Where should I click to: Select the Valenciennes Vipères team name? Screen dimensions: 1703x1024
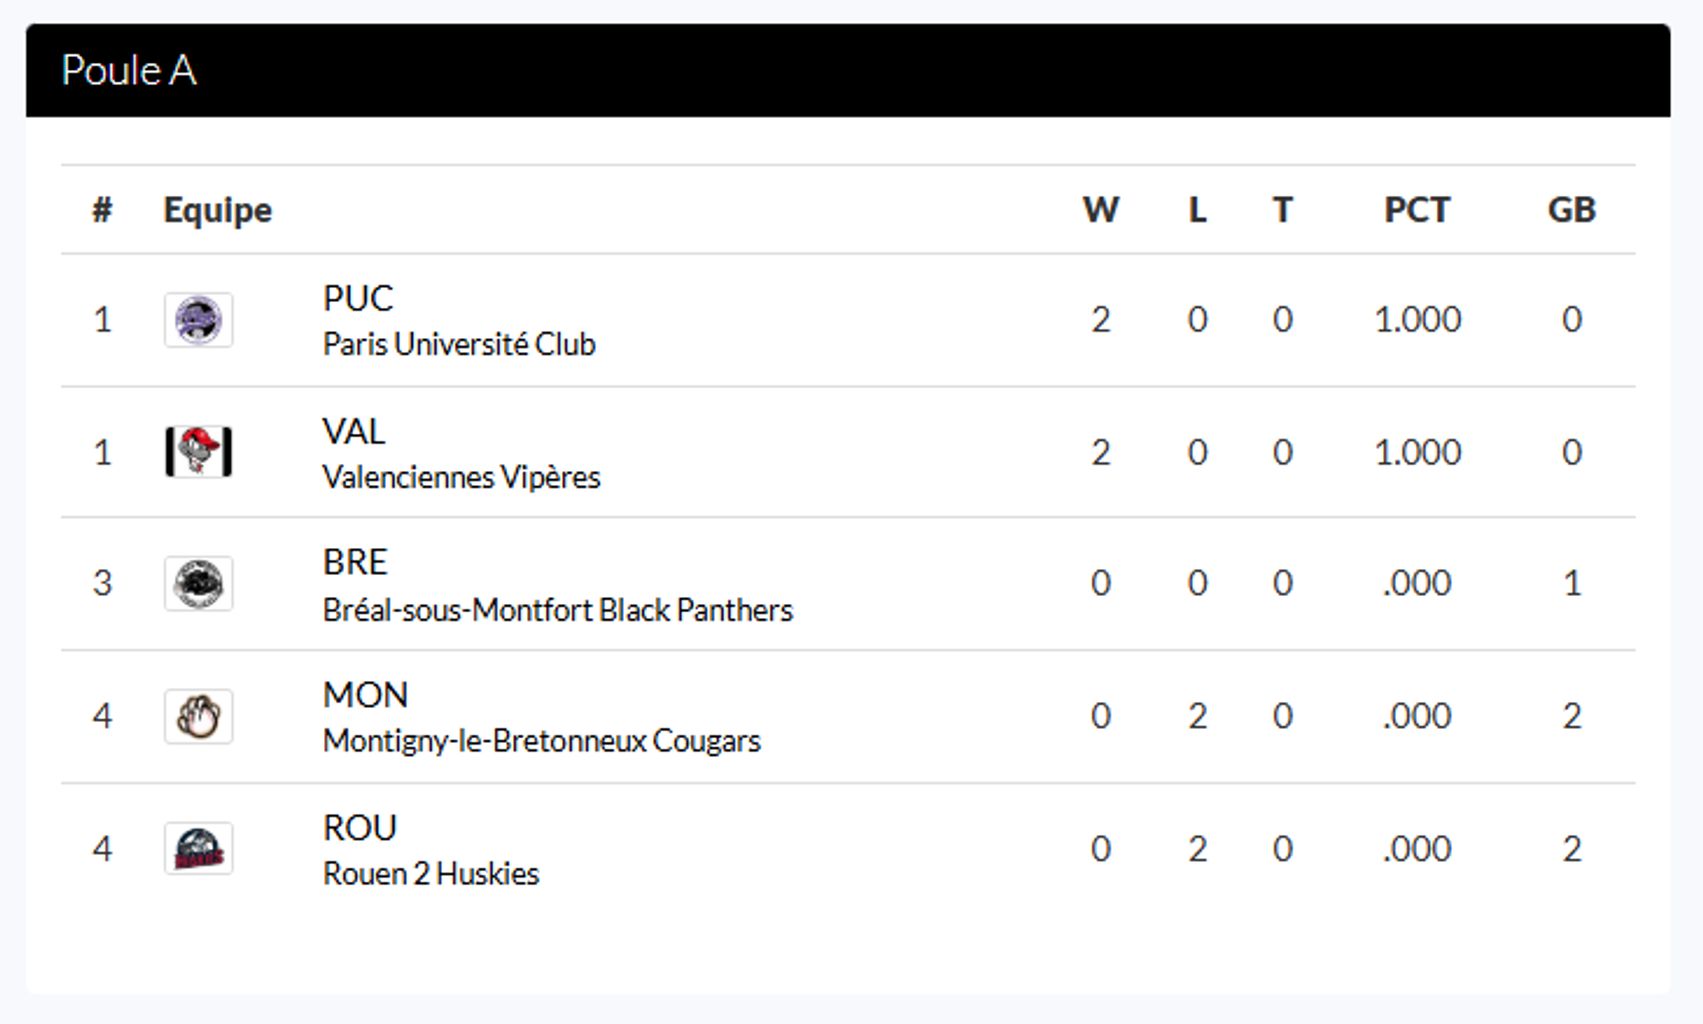[x=461, y=477]
